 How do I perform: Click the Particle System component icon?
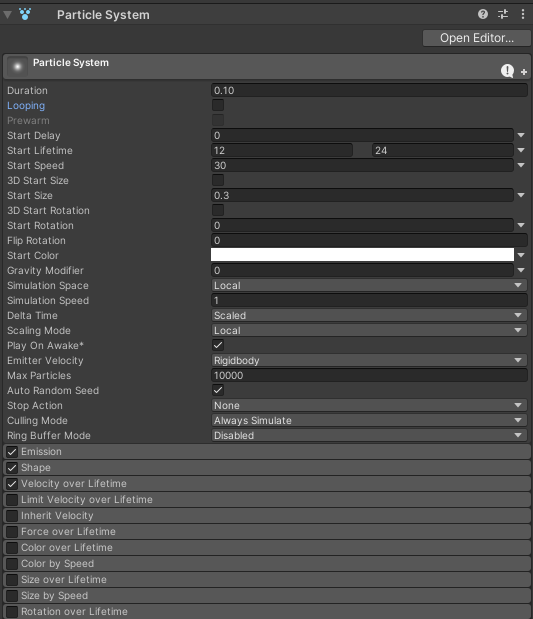[x=25, y=15]
